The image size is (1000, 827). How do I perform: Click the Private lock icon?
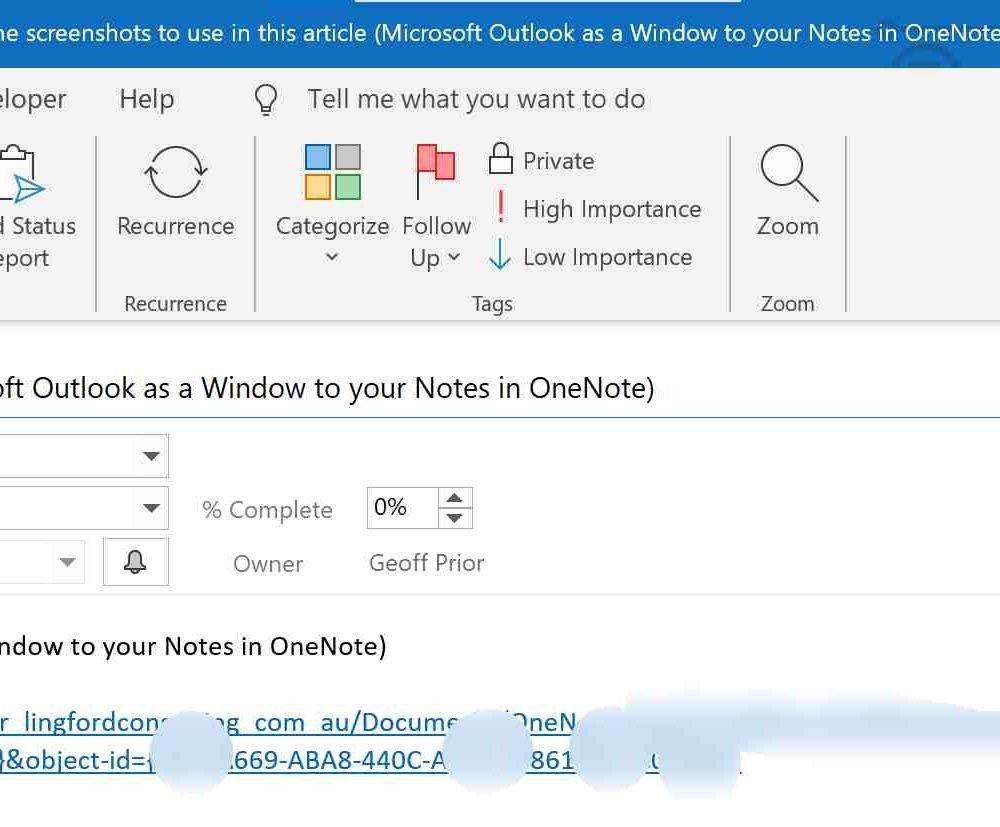pyautogui.click(x=501, y=158)
